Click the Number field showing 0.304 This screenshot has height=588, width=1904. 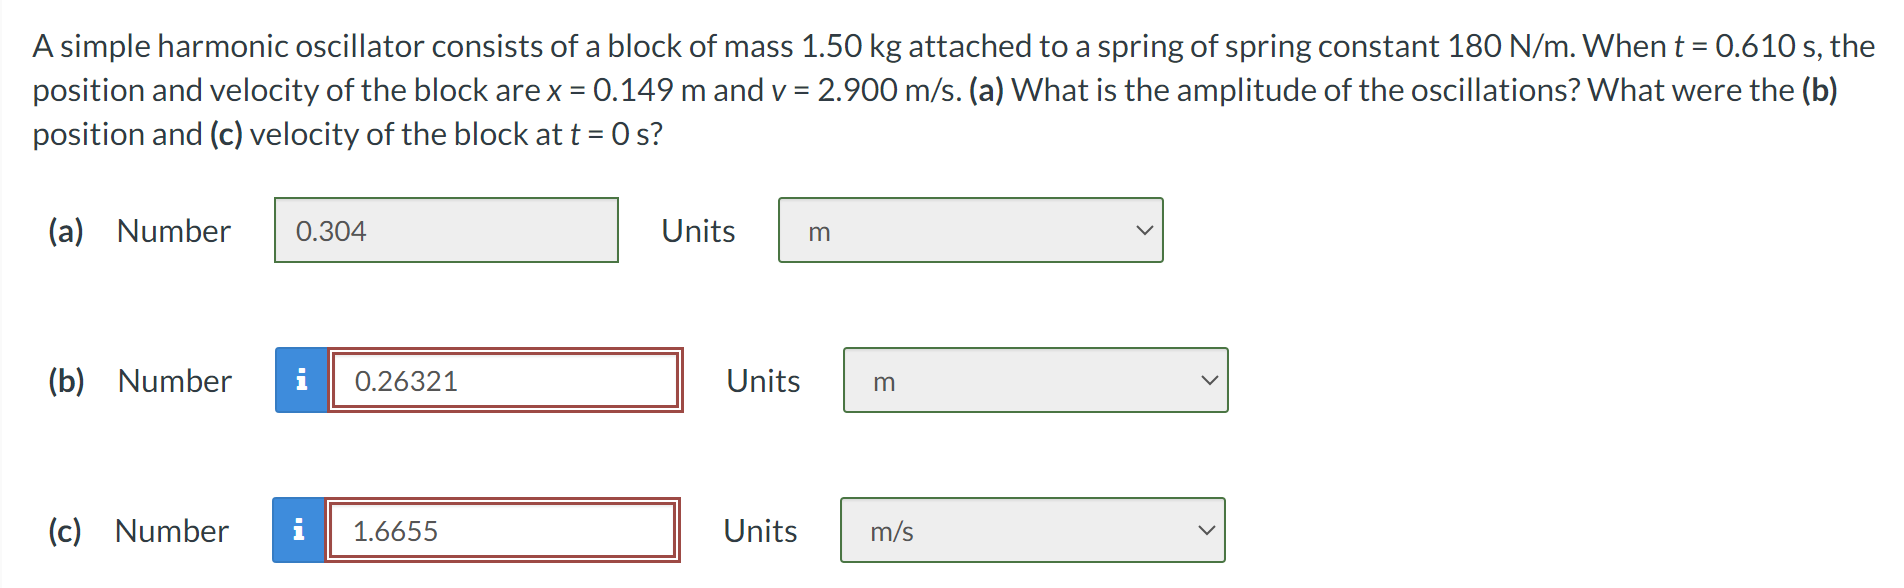(x=446, y=230)
